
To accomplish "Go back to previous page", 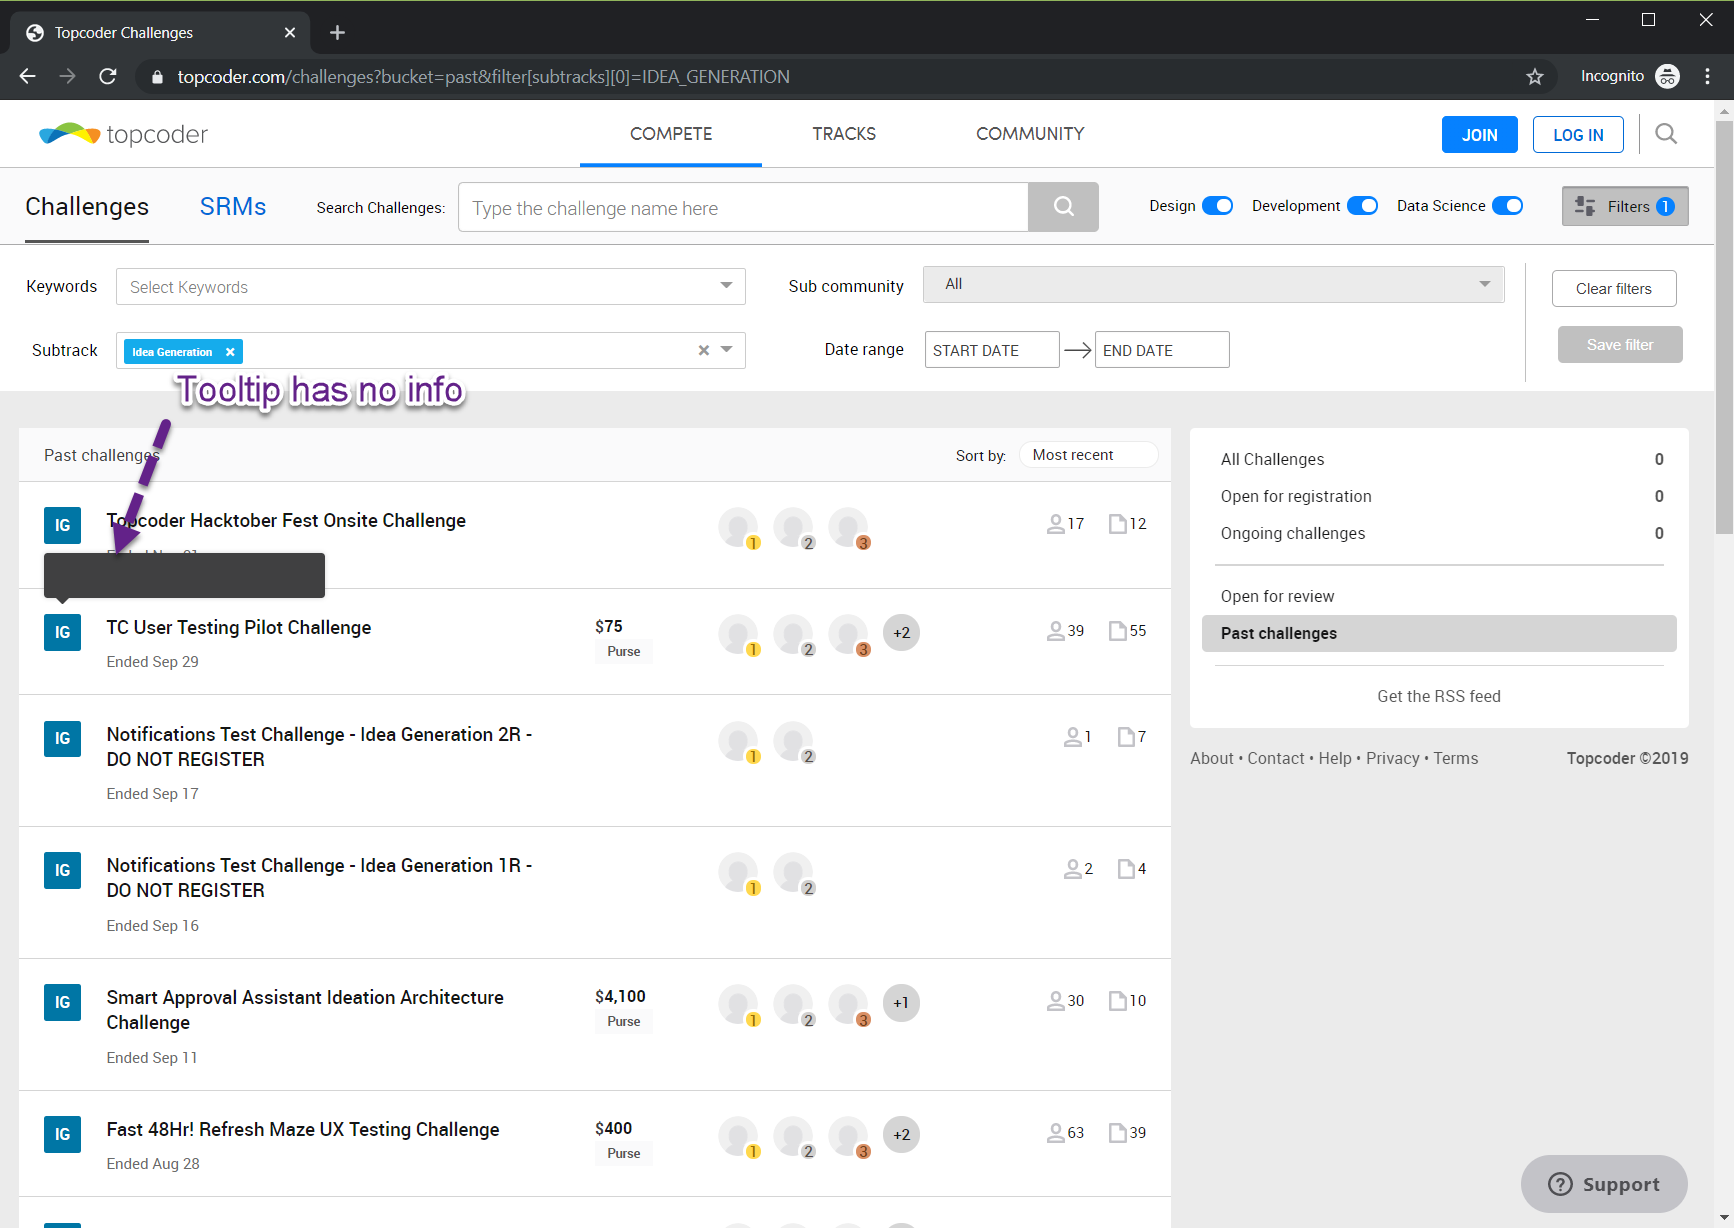I will click(28, 76).
